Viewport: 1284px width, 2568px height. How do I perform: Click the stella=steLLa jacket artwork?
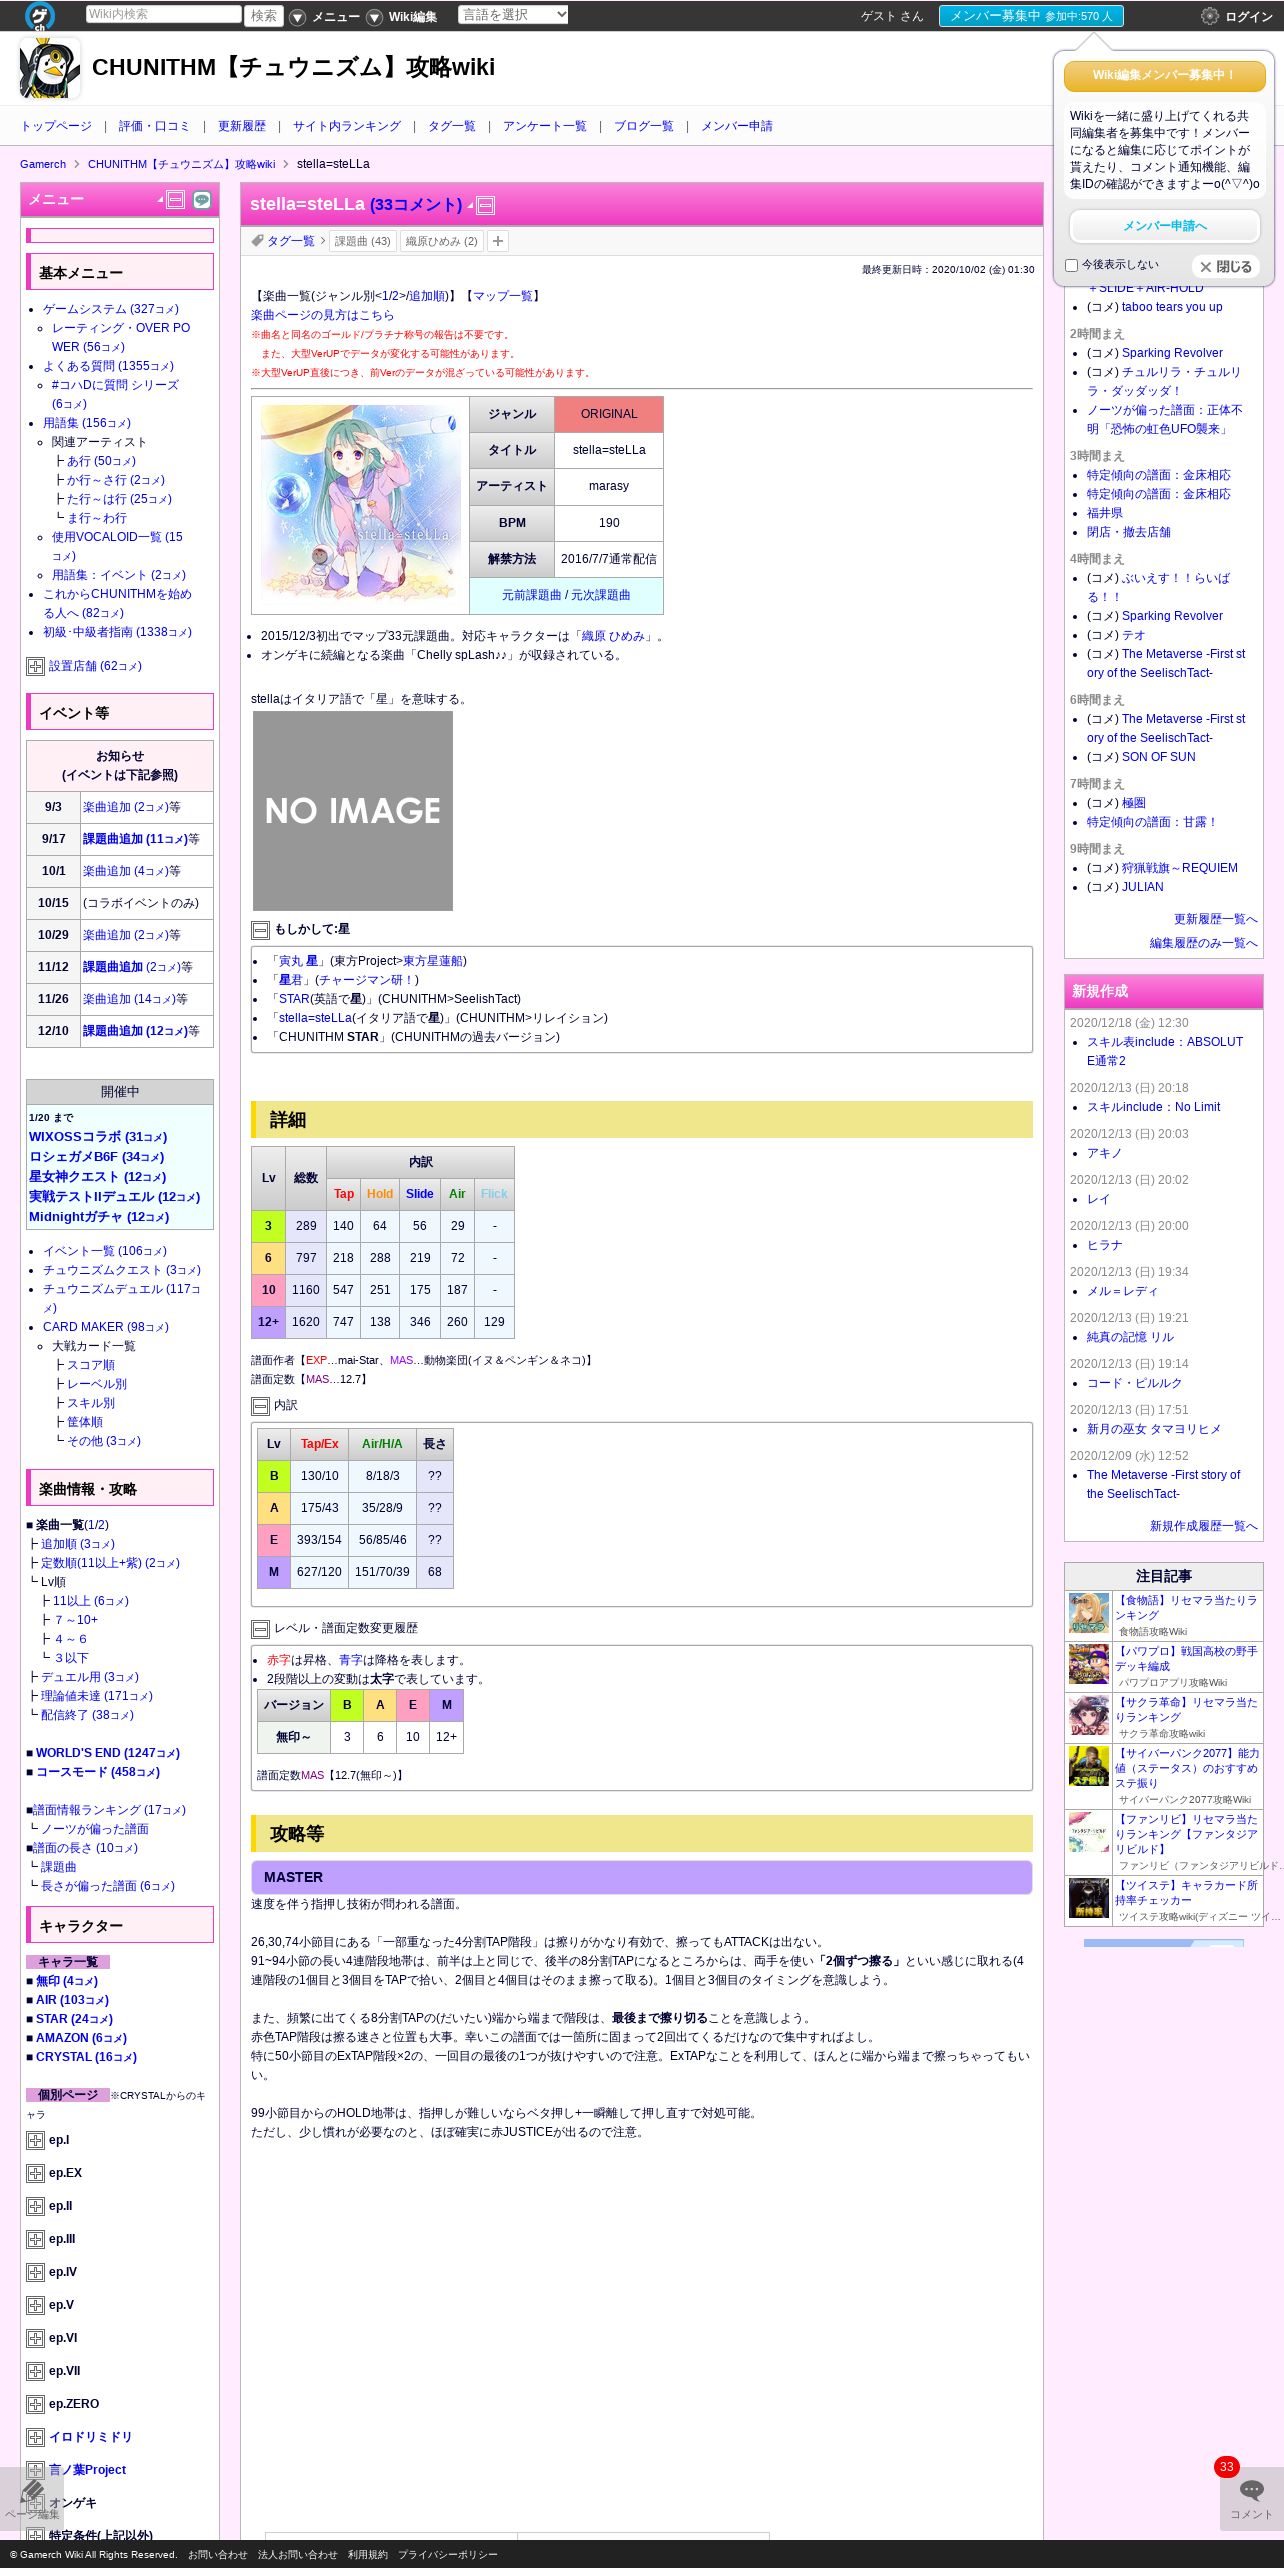[360, 503]
